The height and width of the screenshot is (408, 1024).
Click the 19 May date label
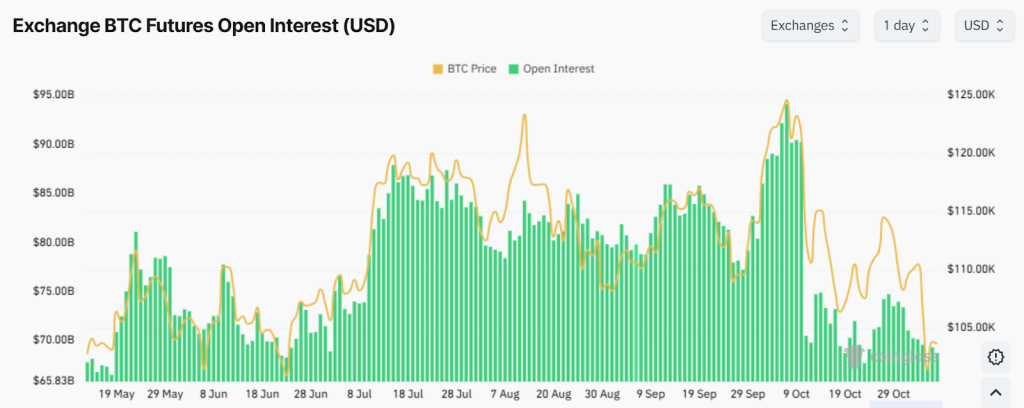point(117,394)
